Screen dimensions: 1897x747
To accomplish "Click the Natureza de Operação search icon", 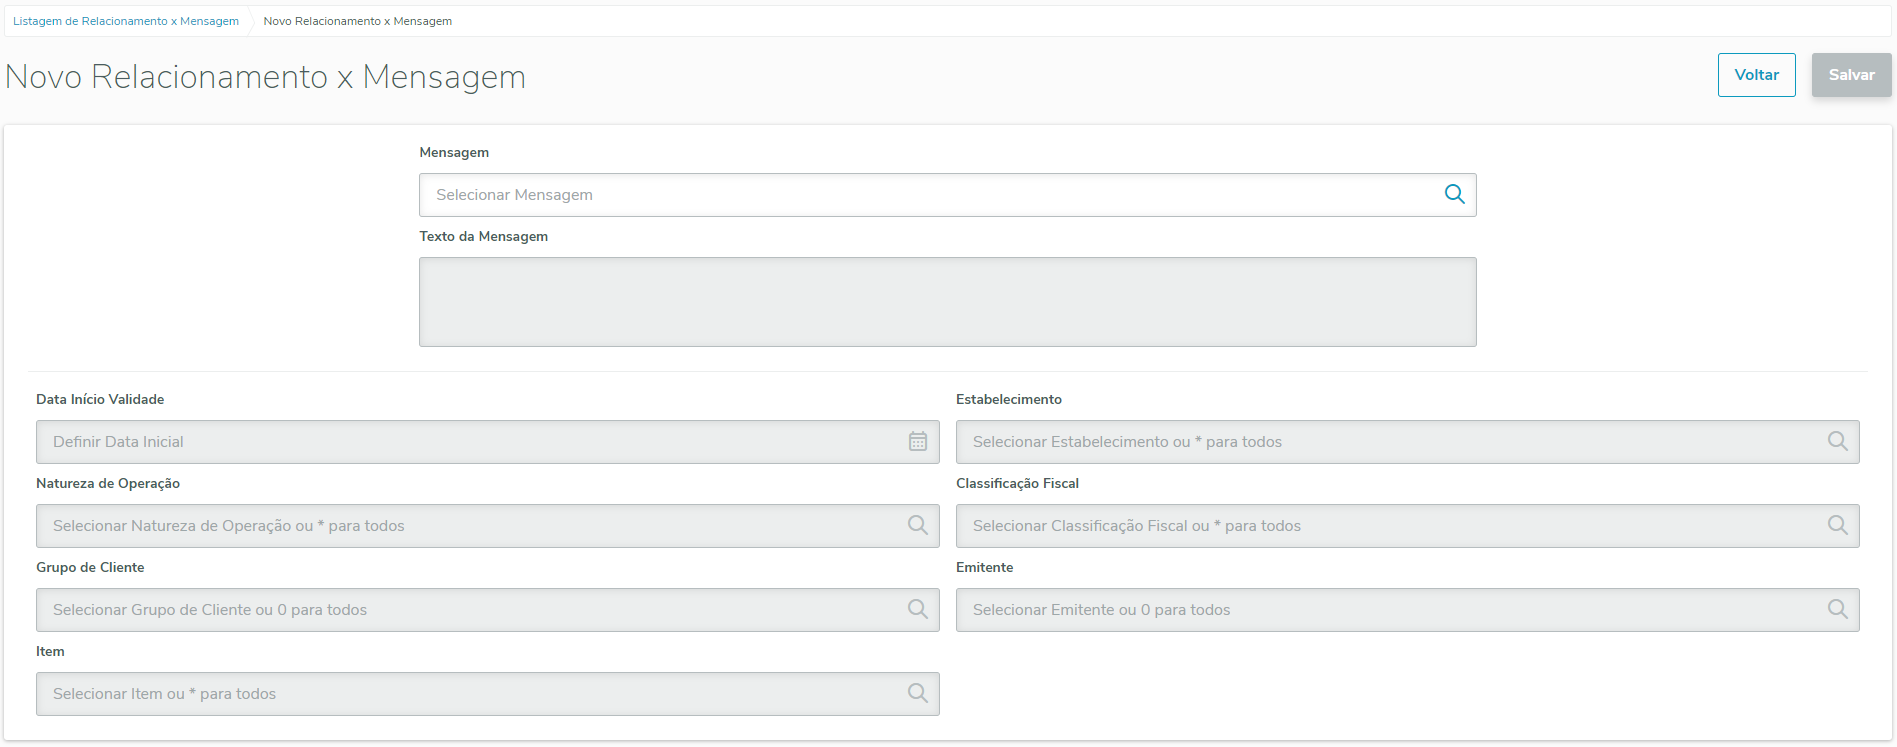I will 917,526.
